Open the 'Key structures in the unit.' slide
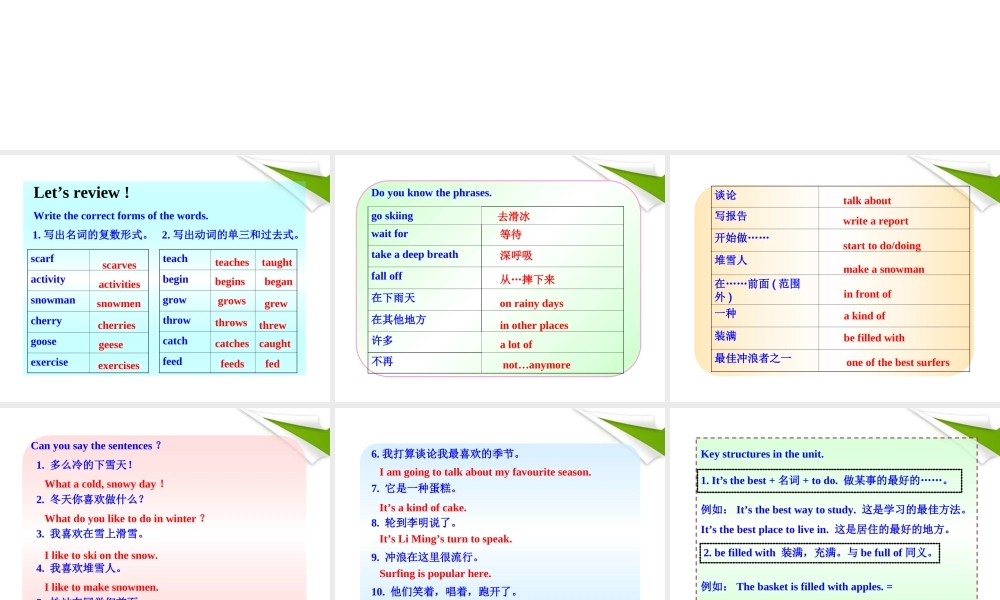1000x600 pixels. tap(835, 504)
